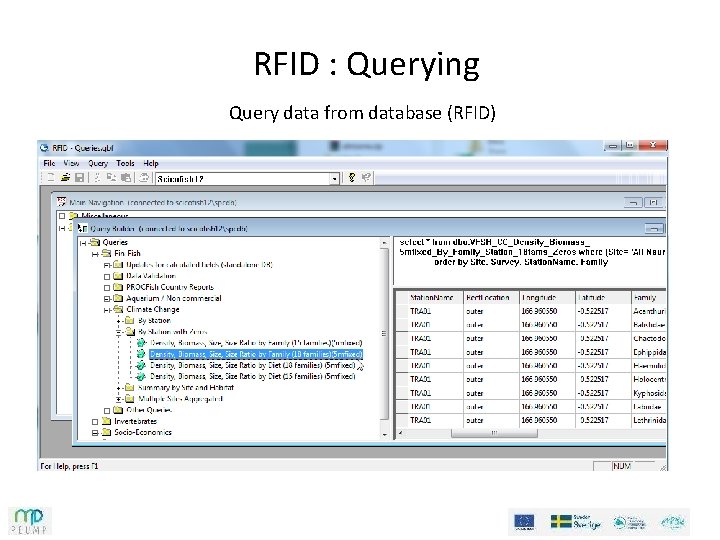Select Density by Family (15 families) query
This screenshot has width=720, height=540.
tap(256, 343)
